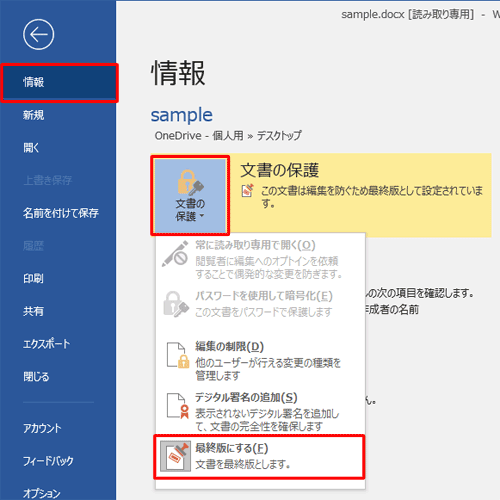Click the final-version icon beside the yellow message
The width and height of the screenshot is (500, 500).
tap(247, 190)
